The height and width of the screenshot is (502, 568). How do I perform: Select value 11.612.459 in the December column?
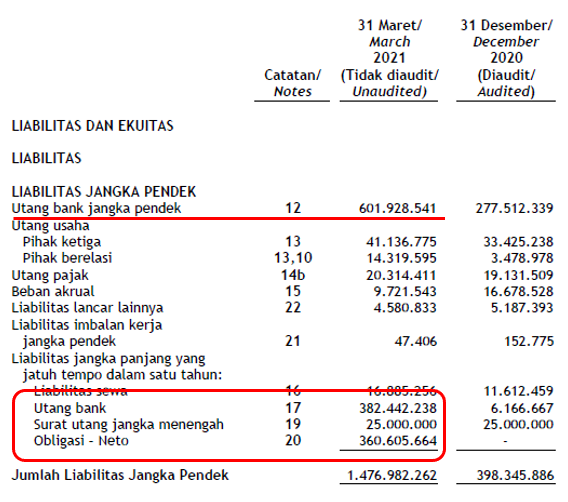tap(518, 391)
